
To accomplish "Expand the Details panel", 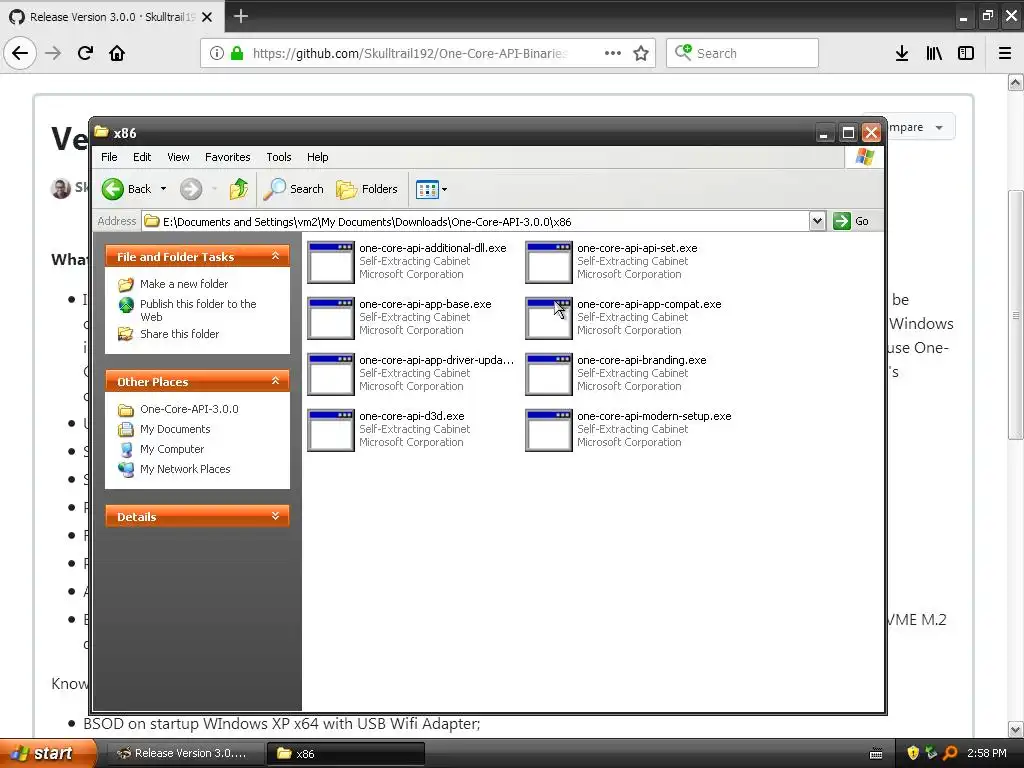I will [x=276, y=516].
